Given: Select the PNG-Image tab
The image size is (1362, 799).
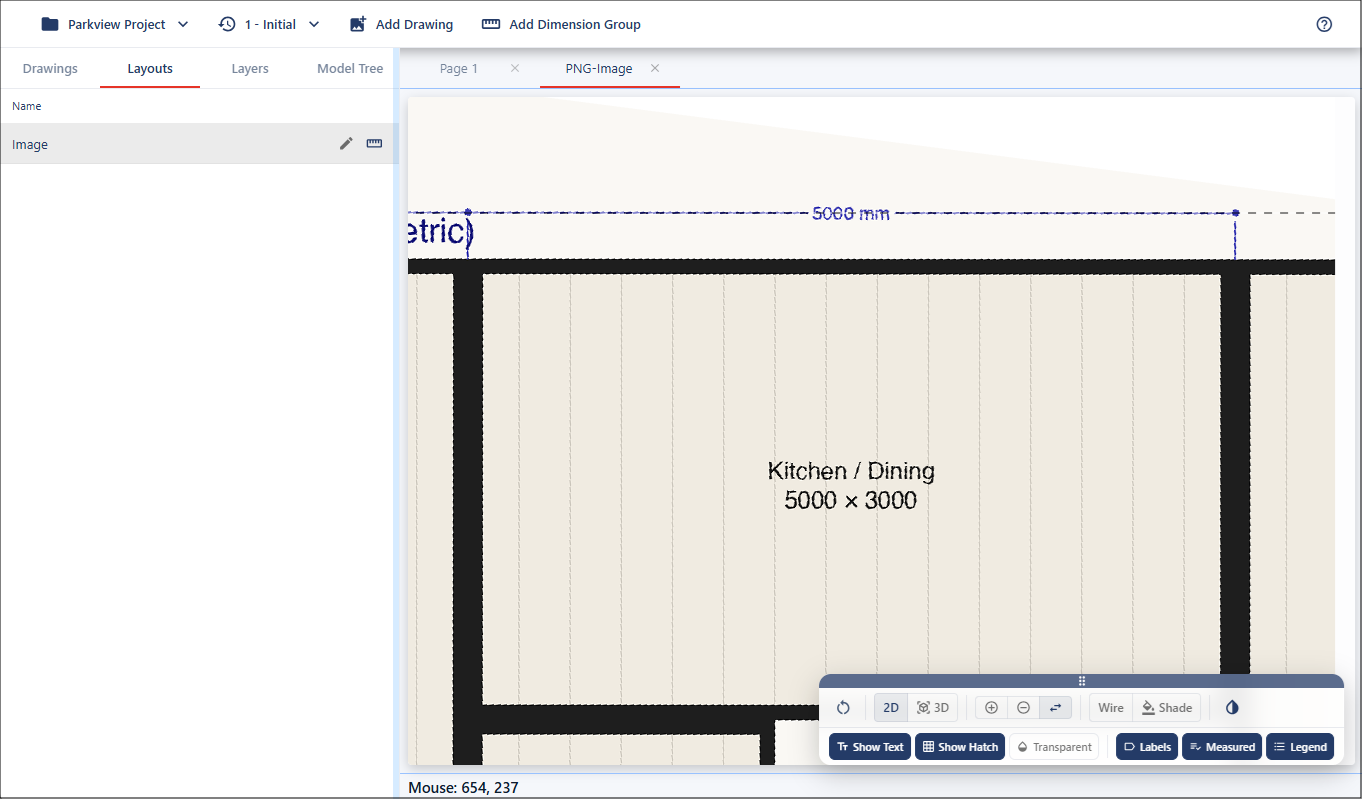Looking at the screenshot, I should click(x=599, y=69).
